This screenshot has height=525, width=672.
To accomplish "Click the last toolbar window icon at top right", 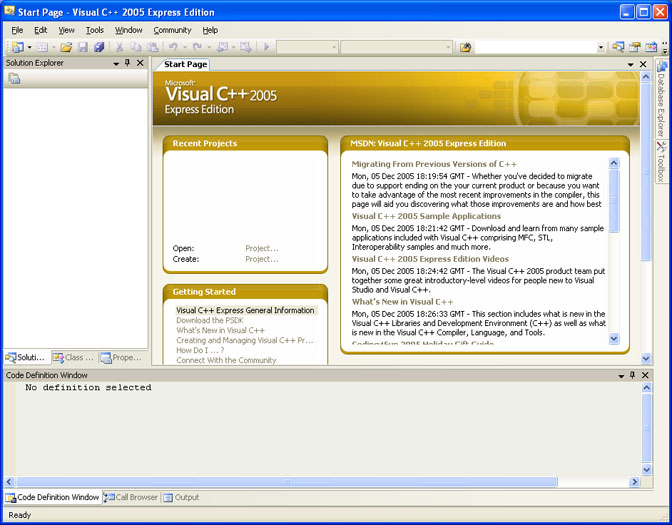I will (x=651, y=47).
